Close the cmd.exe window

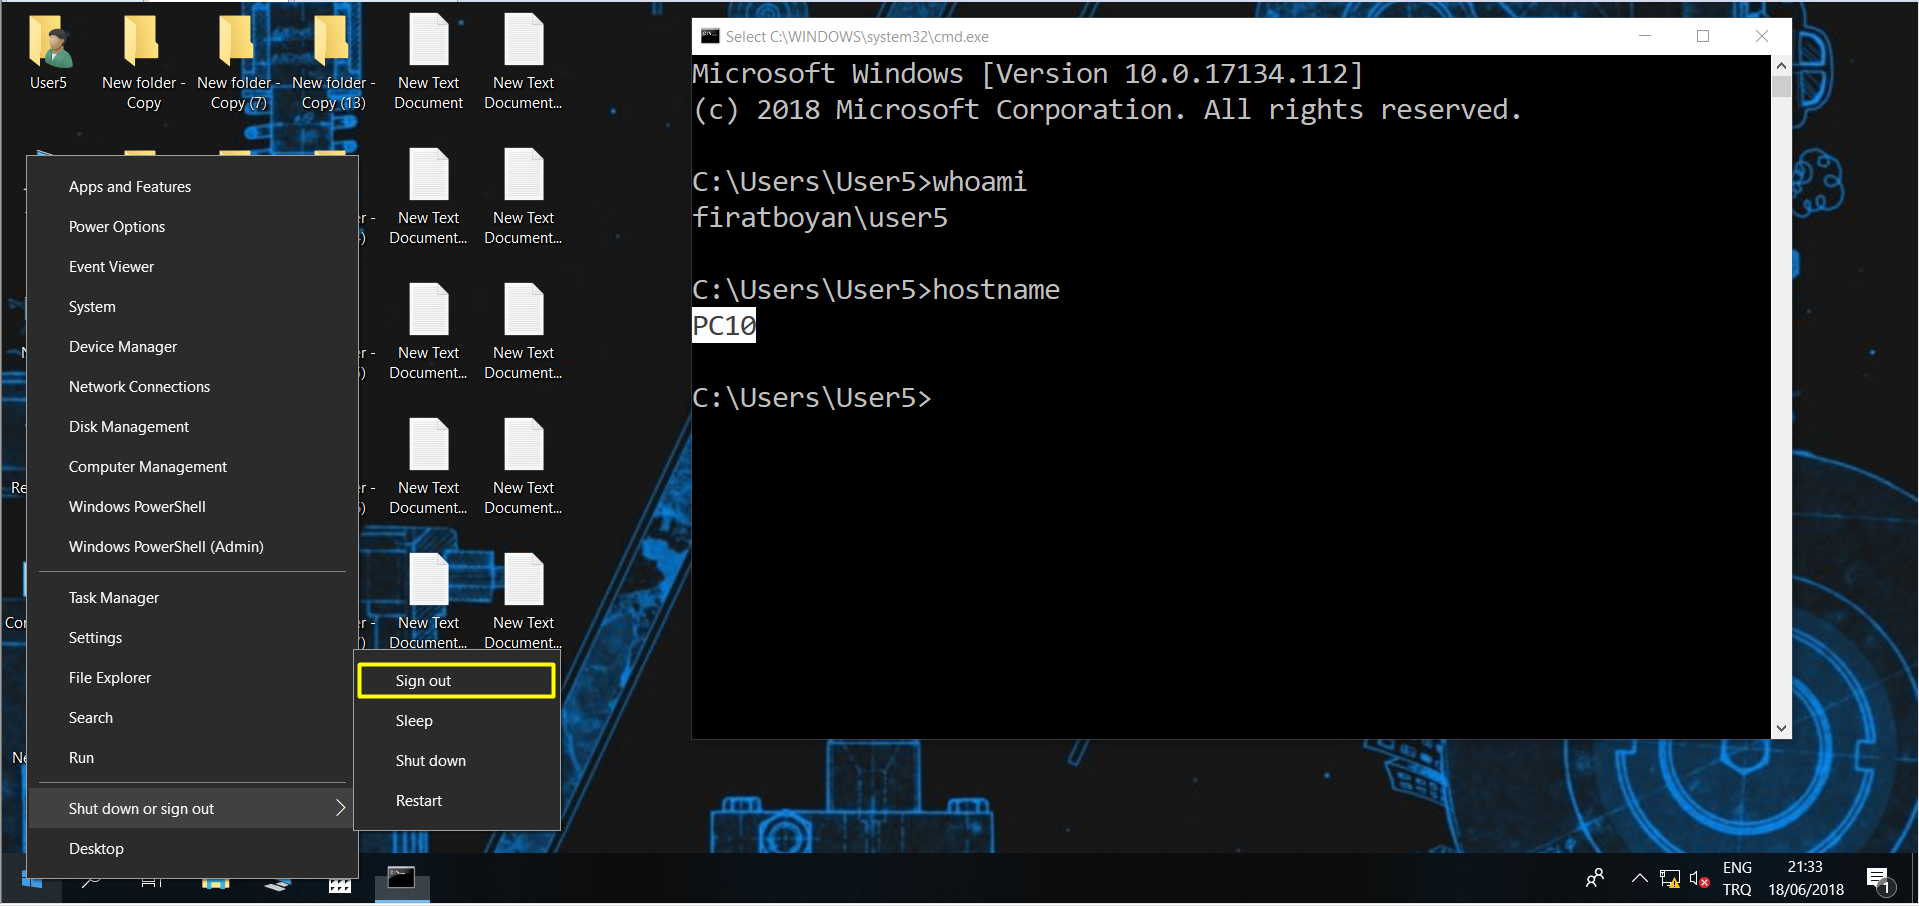tap(1762, 36)
